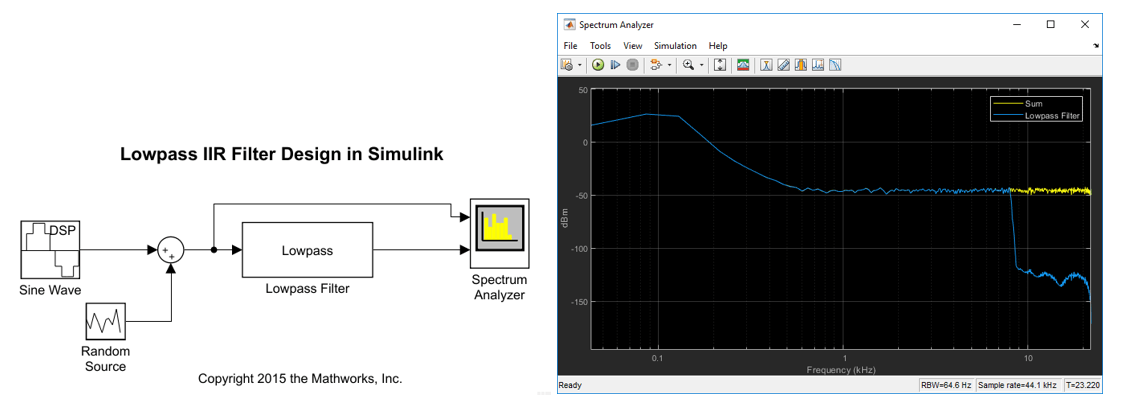This screenshot has height=420, width=1131.
Task: Toggle the channel measurements icon
Action: pyautogui.click(x=801, y=65)
